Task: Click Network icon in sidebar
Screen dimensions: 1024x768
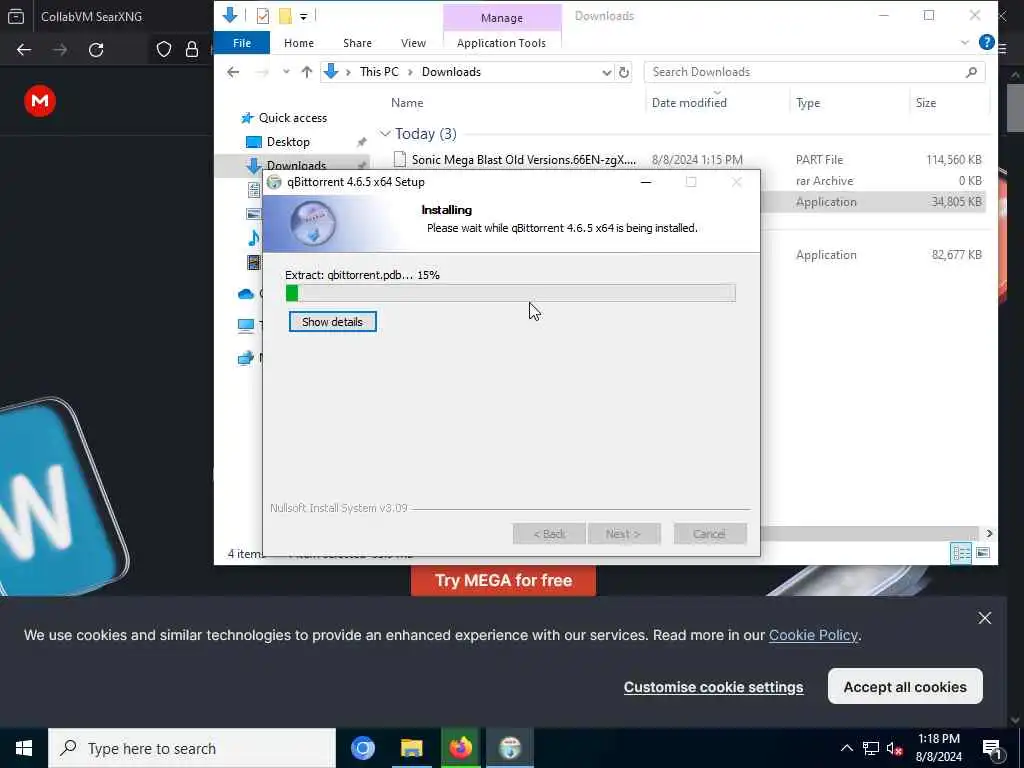Action: coord(246,358)
